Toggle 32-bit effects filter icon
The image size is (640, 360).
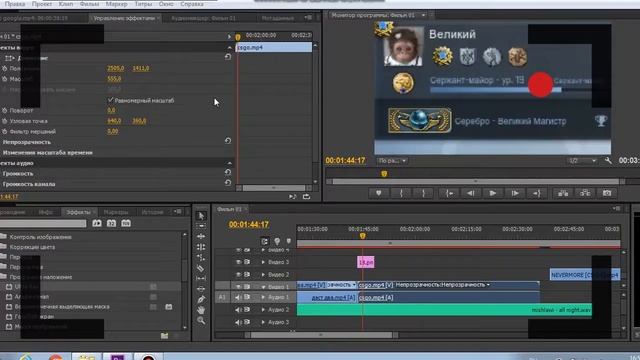click(111, 223)
